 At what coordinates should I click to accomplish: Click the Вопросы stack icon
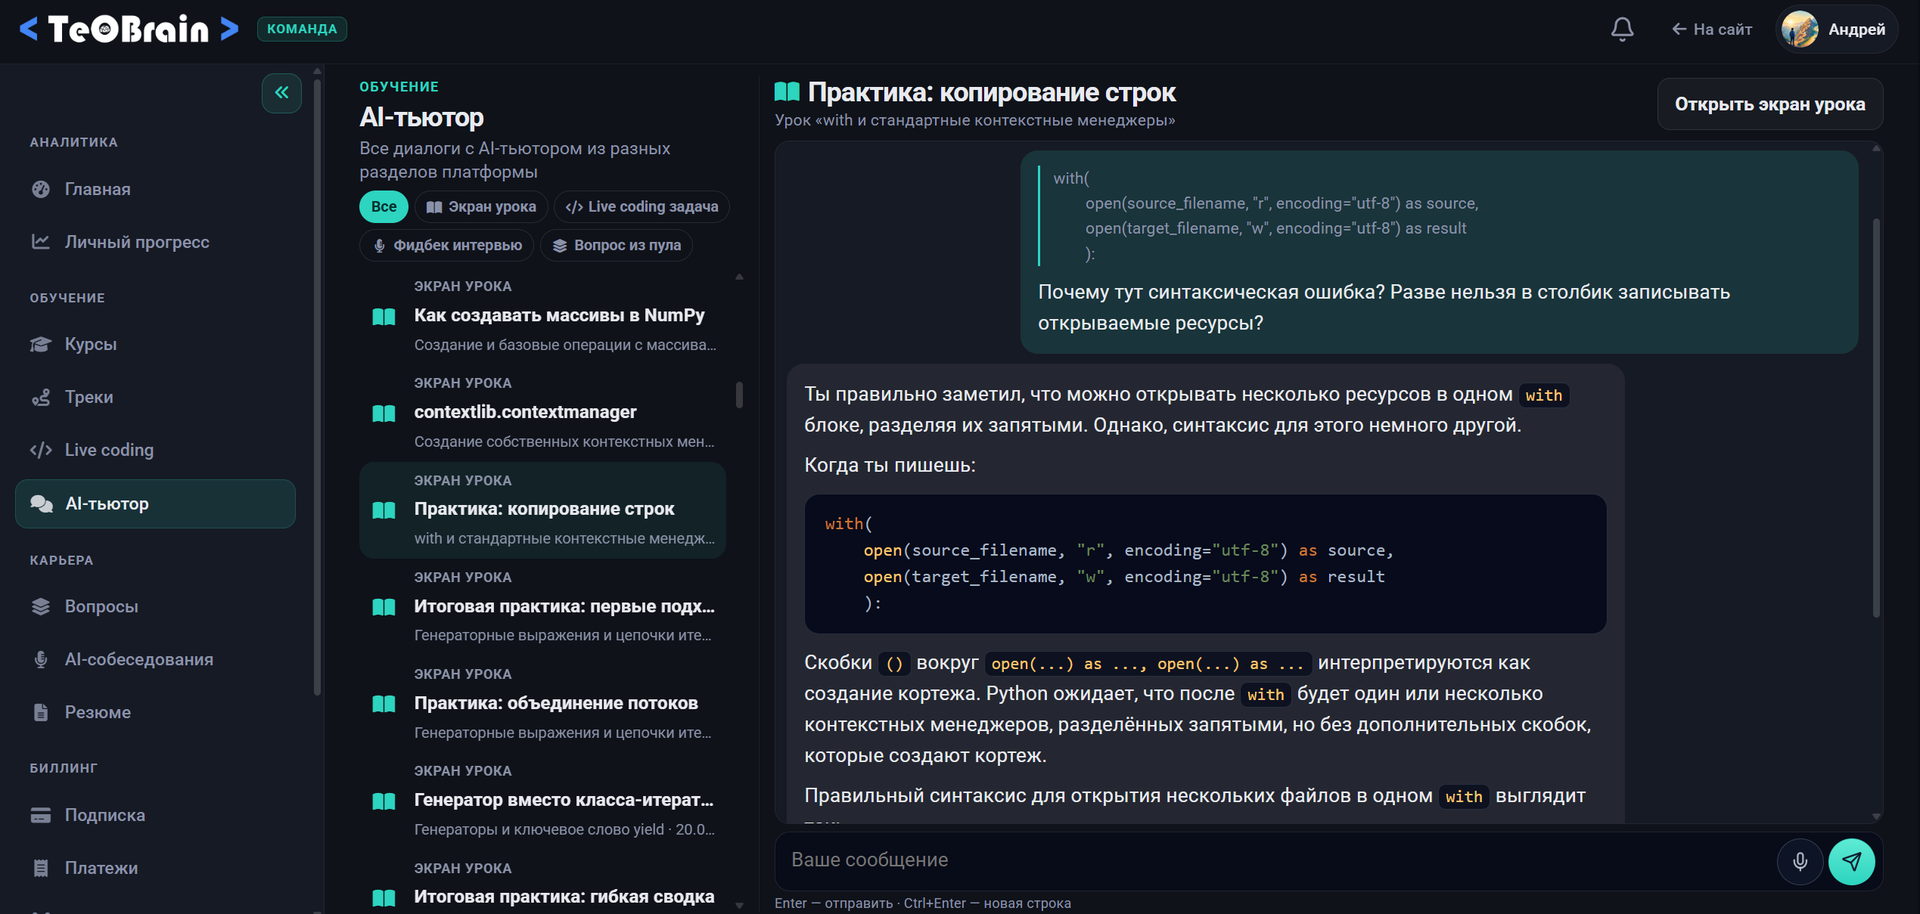(41, 606)
